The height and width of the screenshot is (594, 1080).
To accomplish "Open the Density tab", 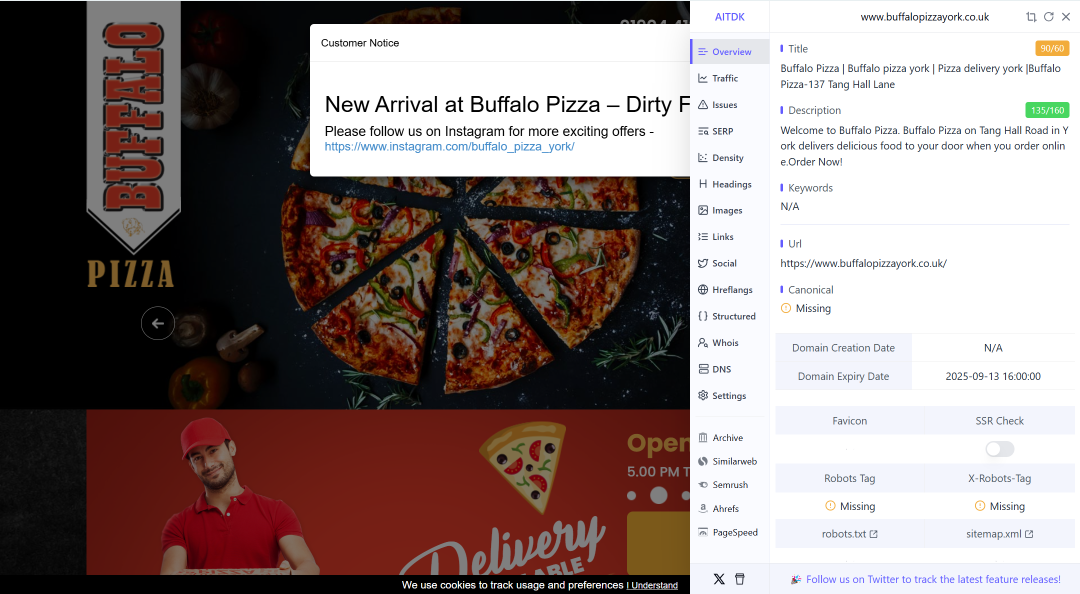I will (729, 158).
